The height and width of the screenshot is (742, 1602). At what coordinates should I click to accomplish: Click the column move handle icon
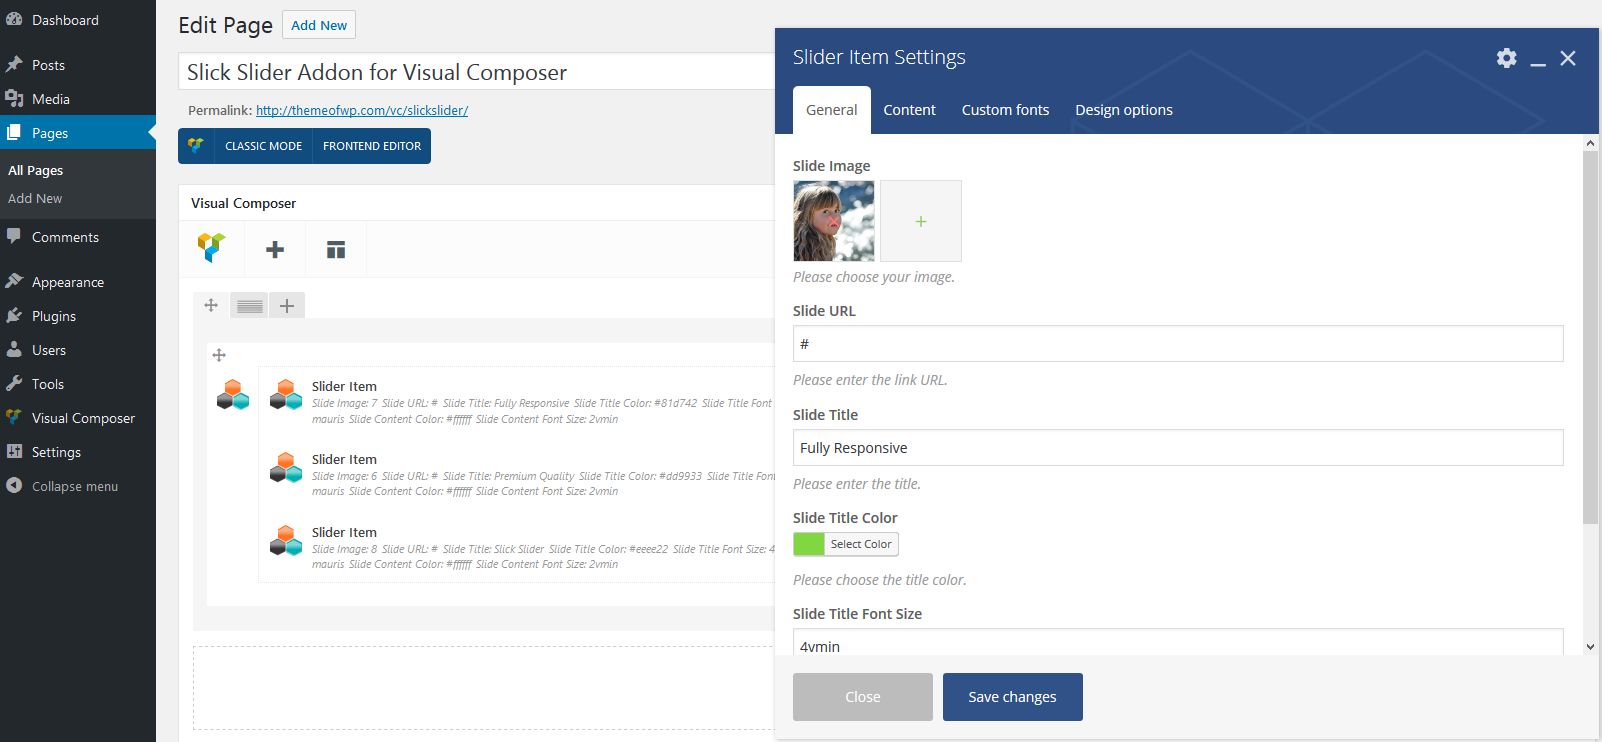[219, 355]
